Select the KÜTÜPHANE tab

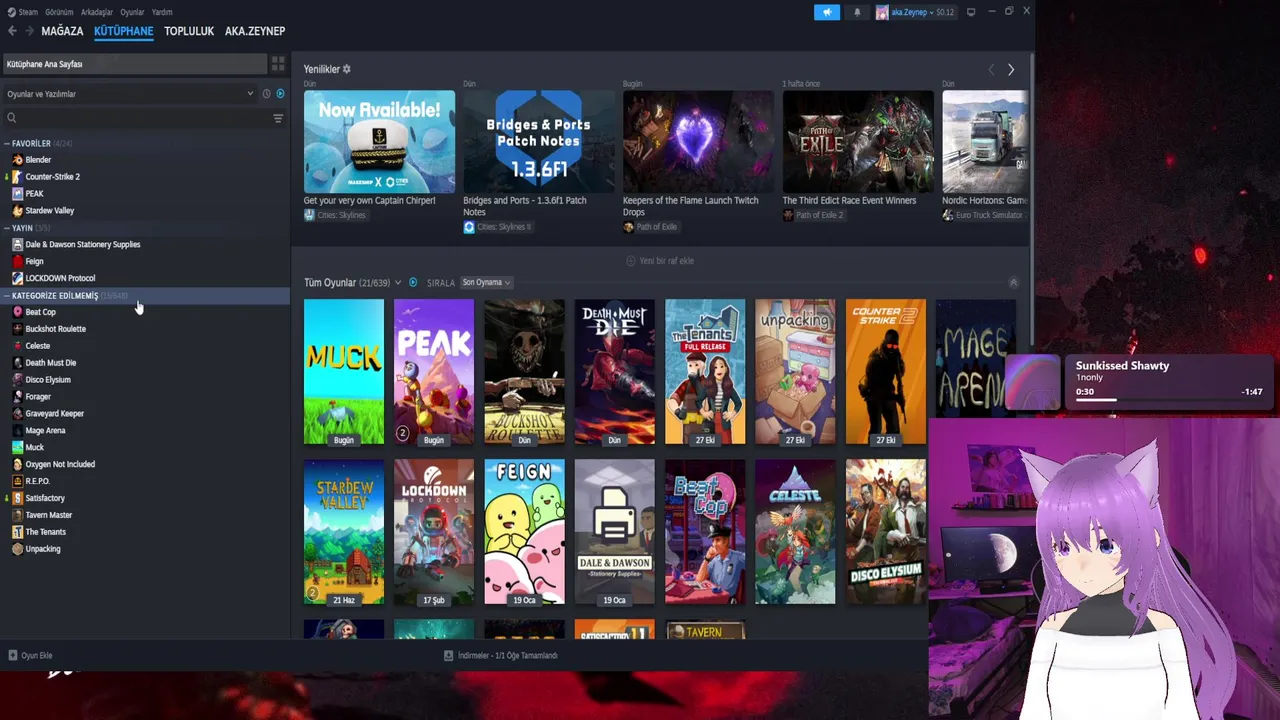point(124,31)
